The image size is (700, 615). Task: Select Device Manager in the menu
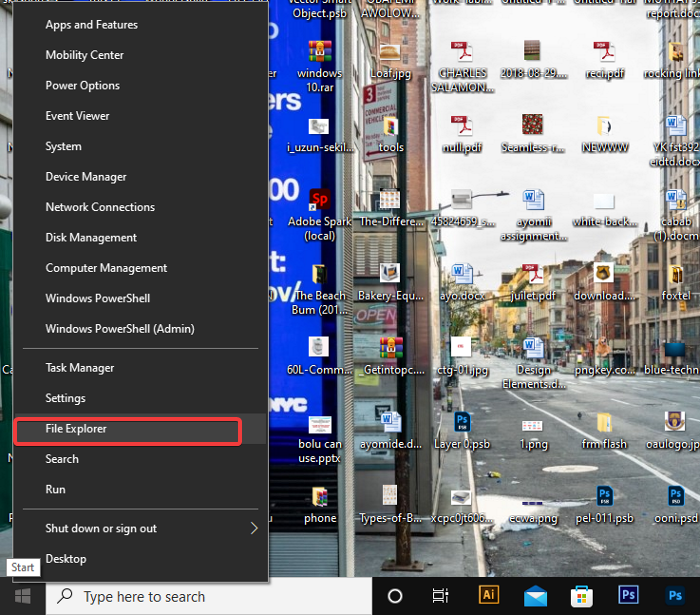point(86,177)
